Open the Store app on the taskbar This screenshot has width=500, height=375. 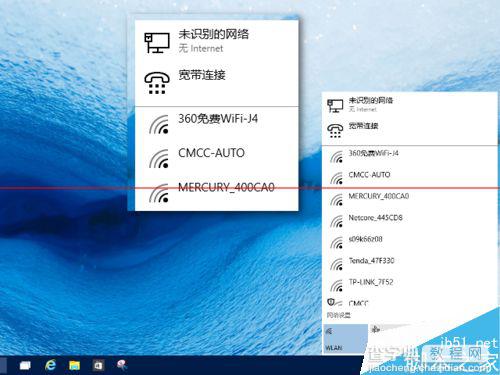click(98, 366)
